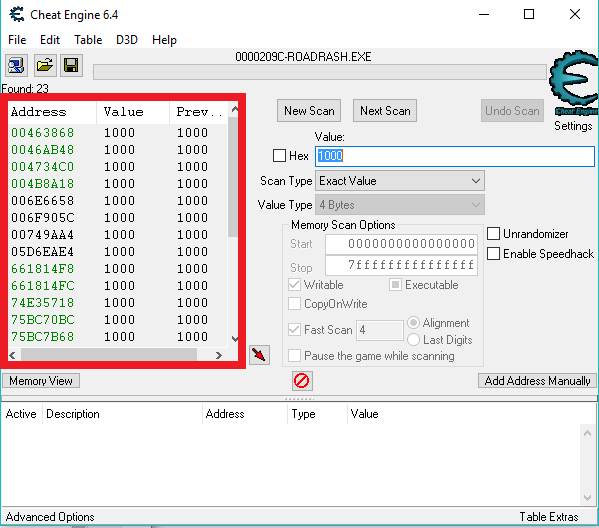Open the D3D menu

pos(127,40)
